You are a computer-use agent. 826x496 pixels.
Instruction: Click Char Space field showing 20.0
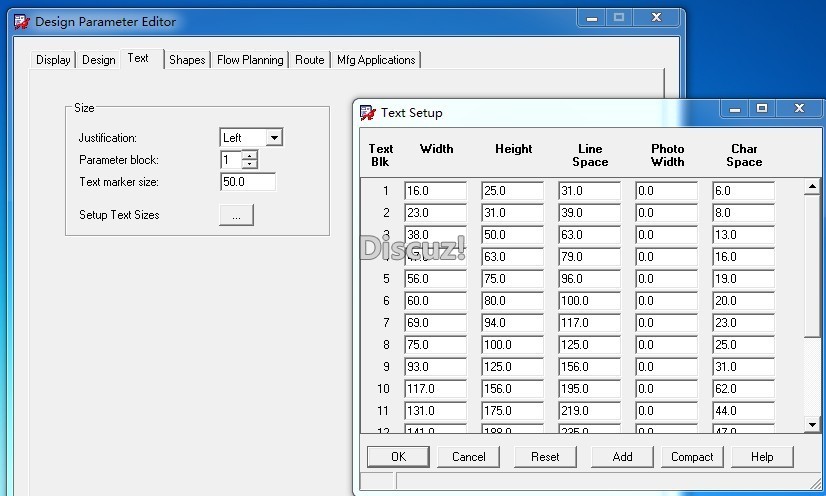743,301
